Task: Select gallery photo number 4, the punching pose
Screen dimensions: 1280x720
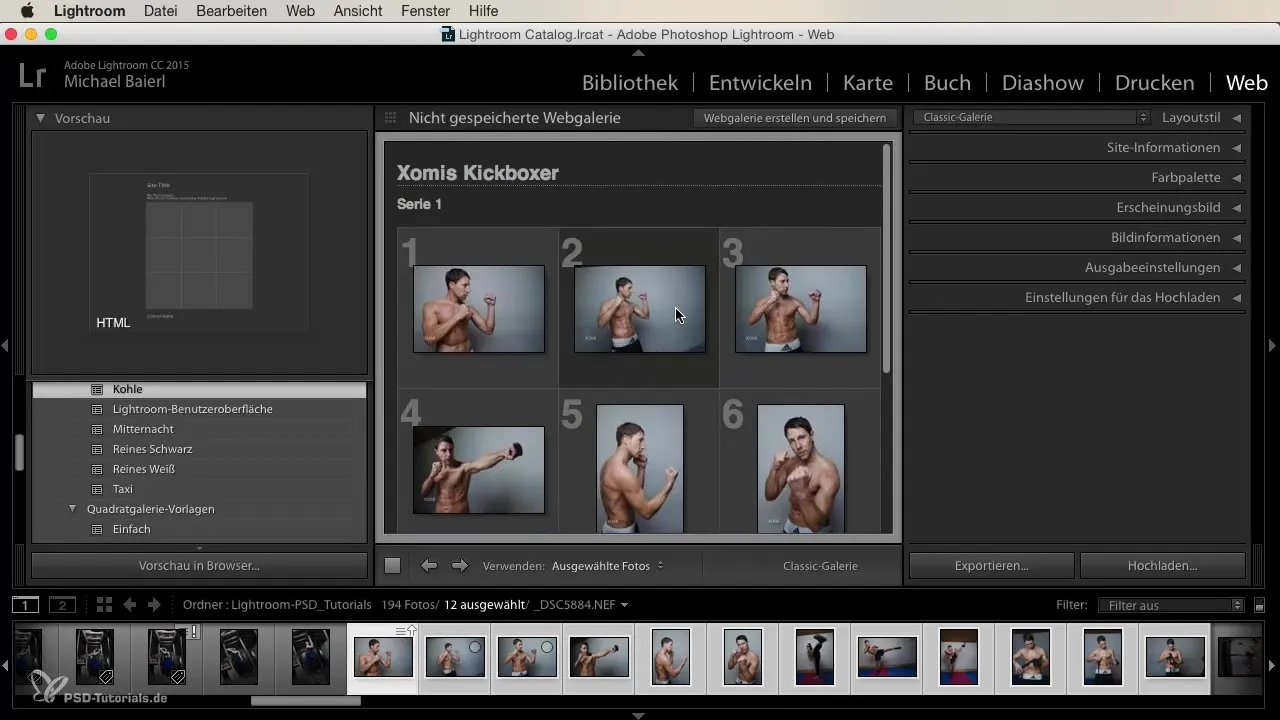Action: (x=478, y=469)
